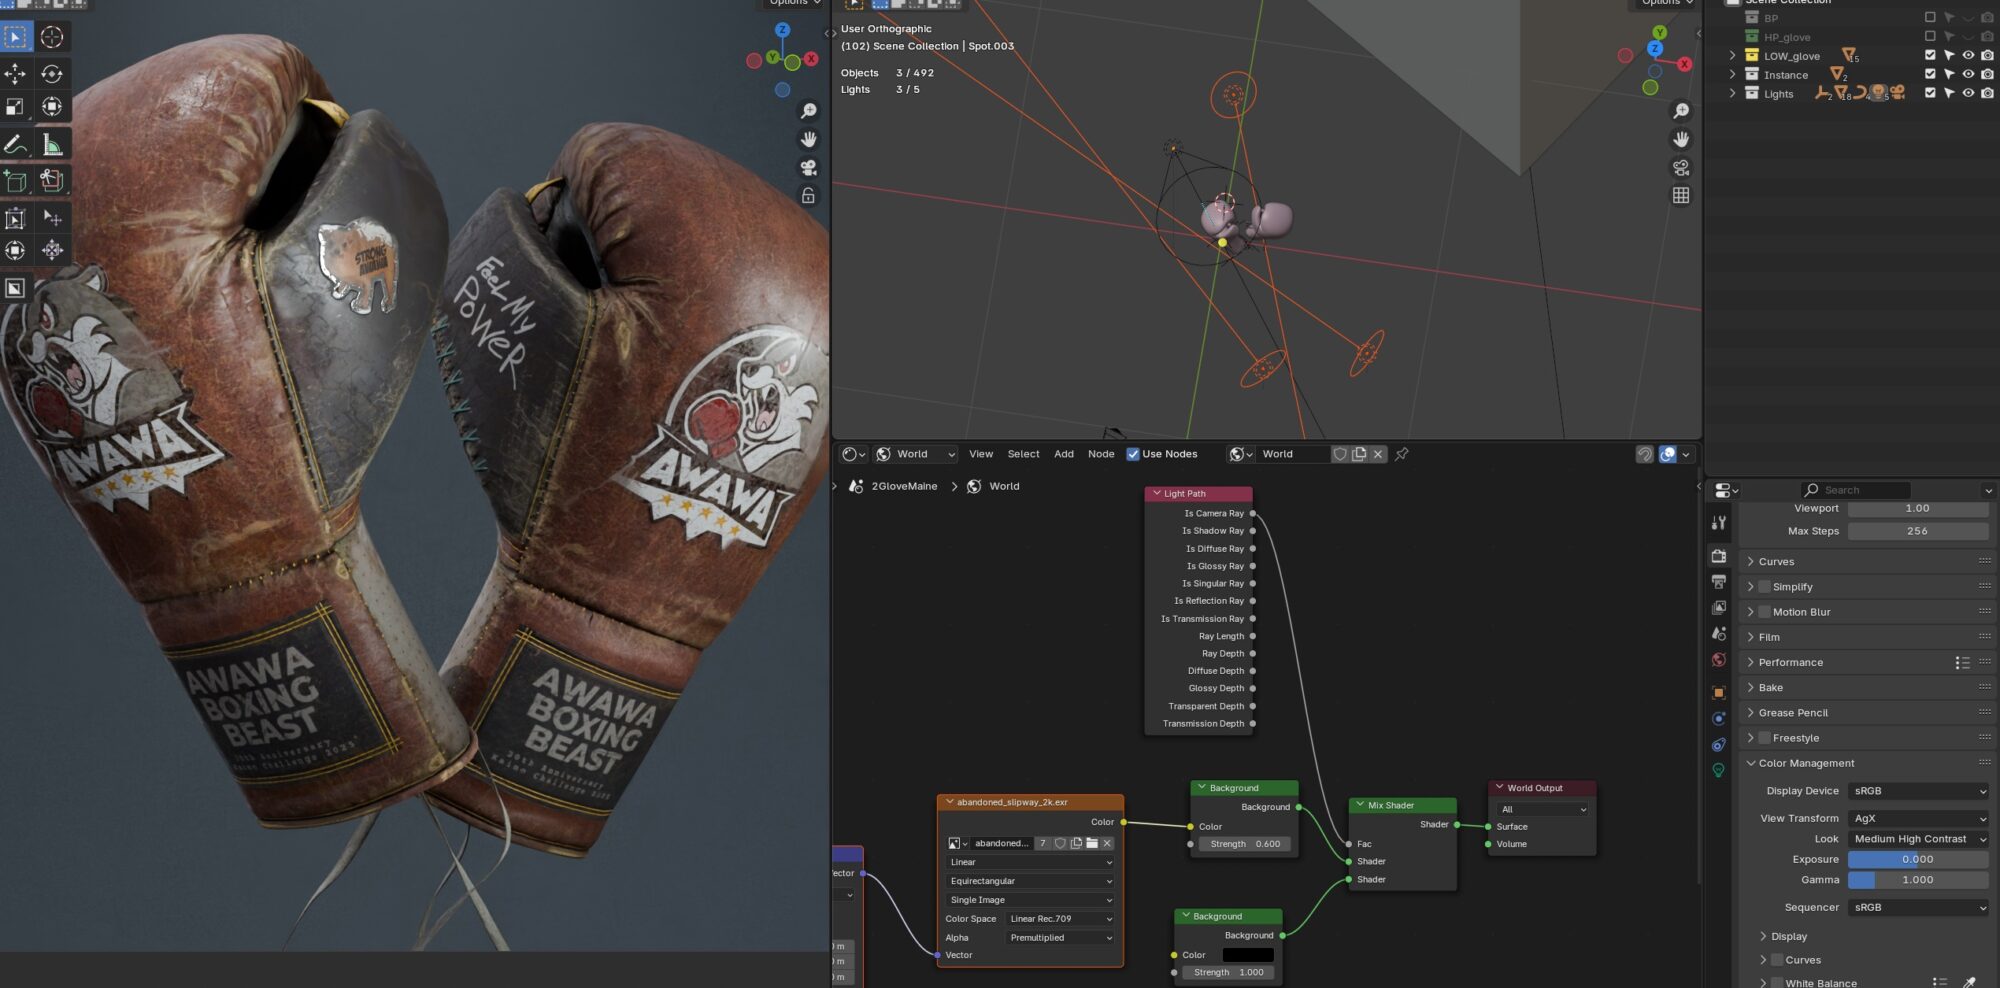Open the World properties tab
Screen dimensions: 2000x988
(1719, 660)
